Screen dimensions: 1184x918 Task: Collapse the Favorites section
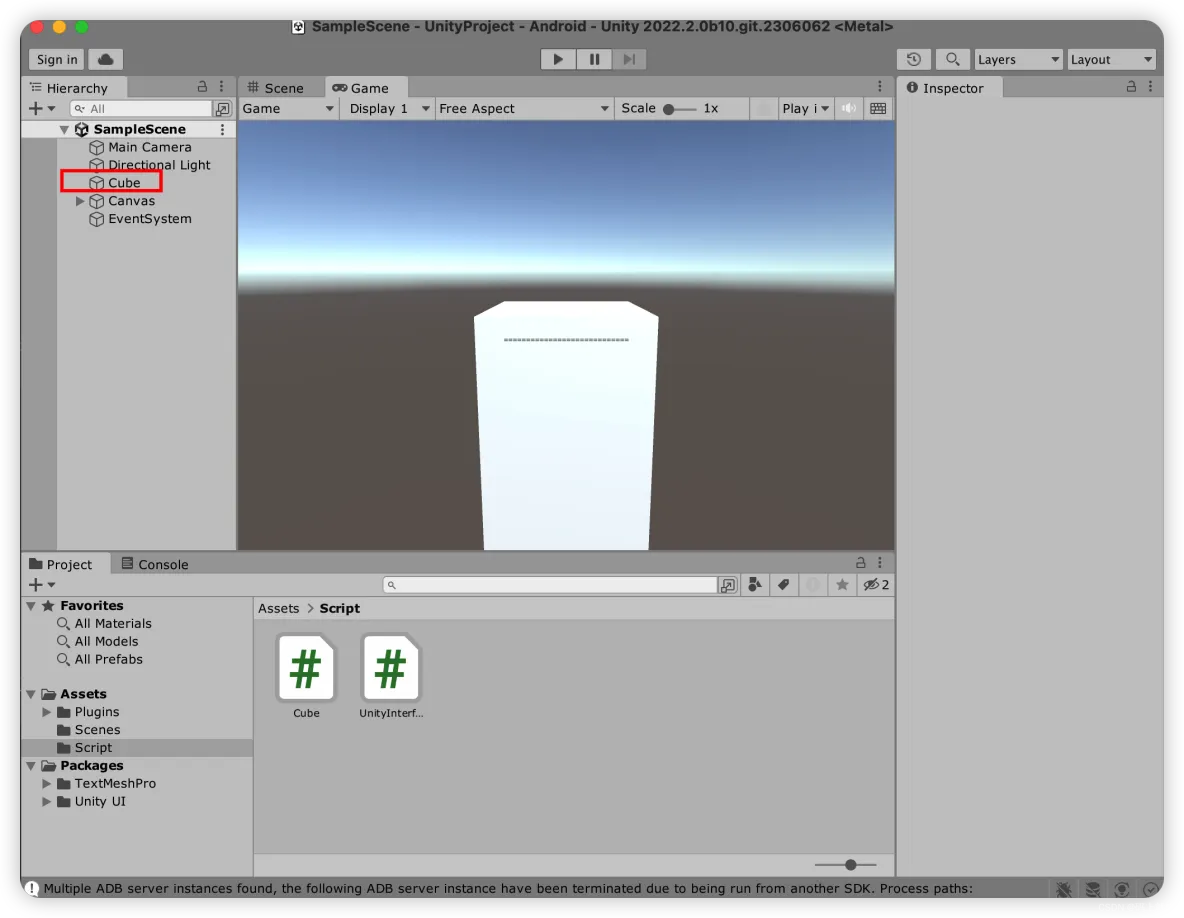point(31,605)
